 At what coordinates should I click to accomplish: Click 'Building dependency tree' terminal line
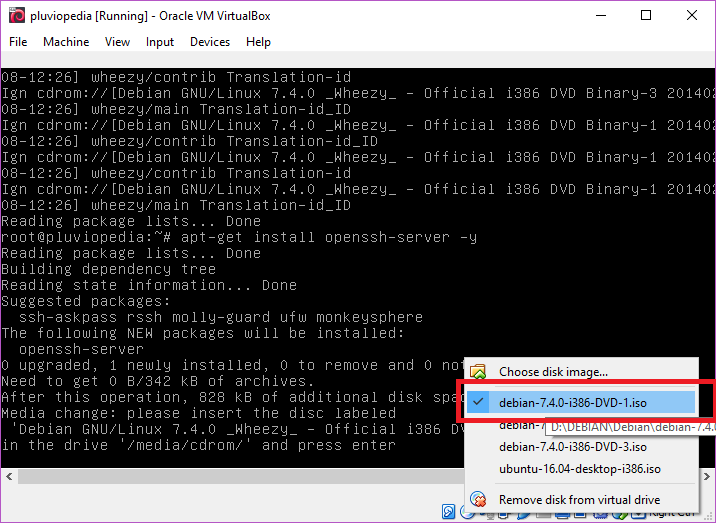[x=109, y=269]
